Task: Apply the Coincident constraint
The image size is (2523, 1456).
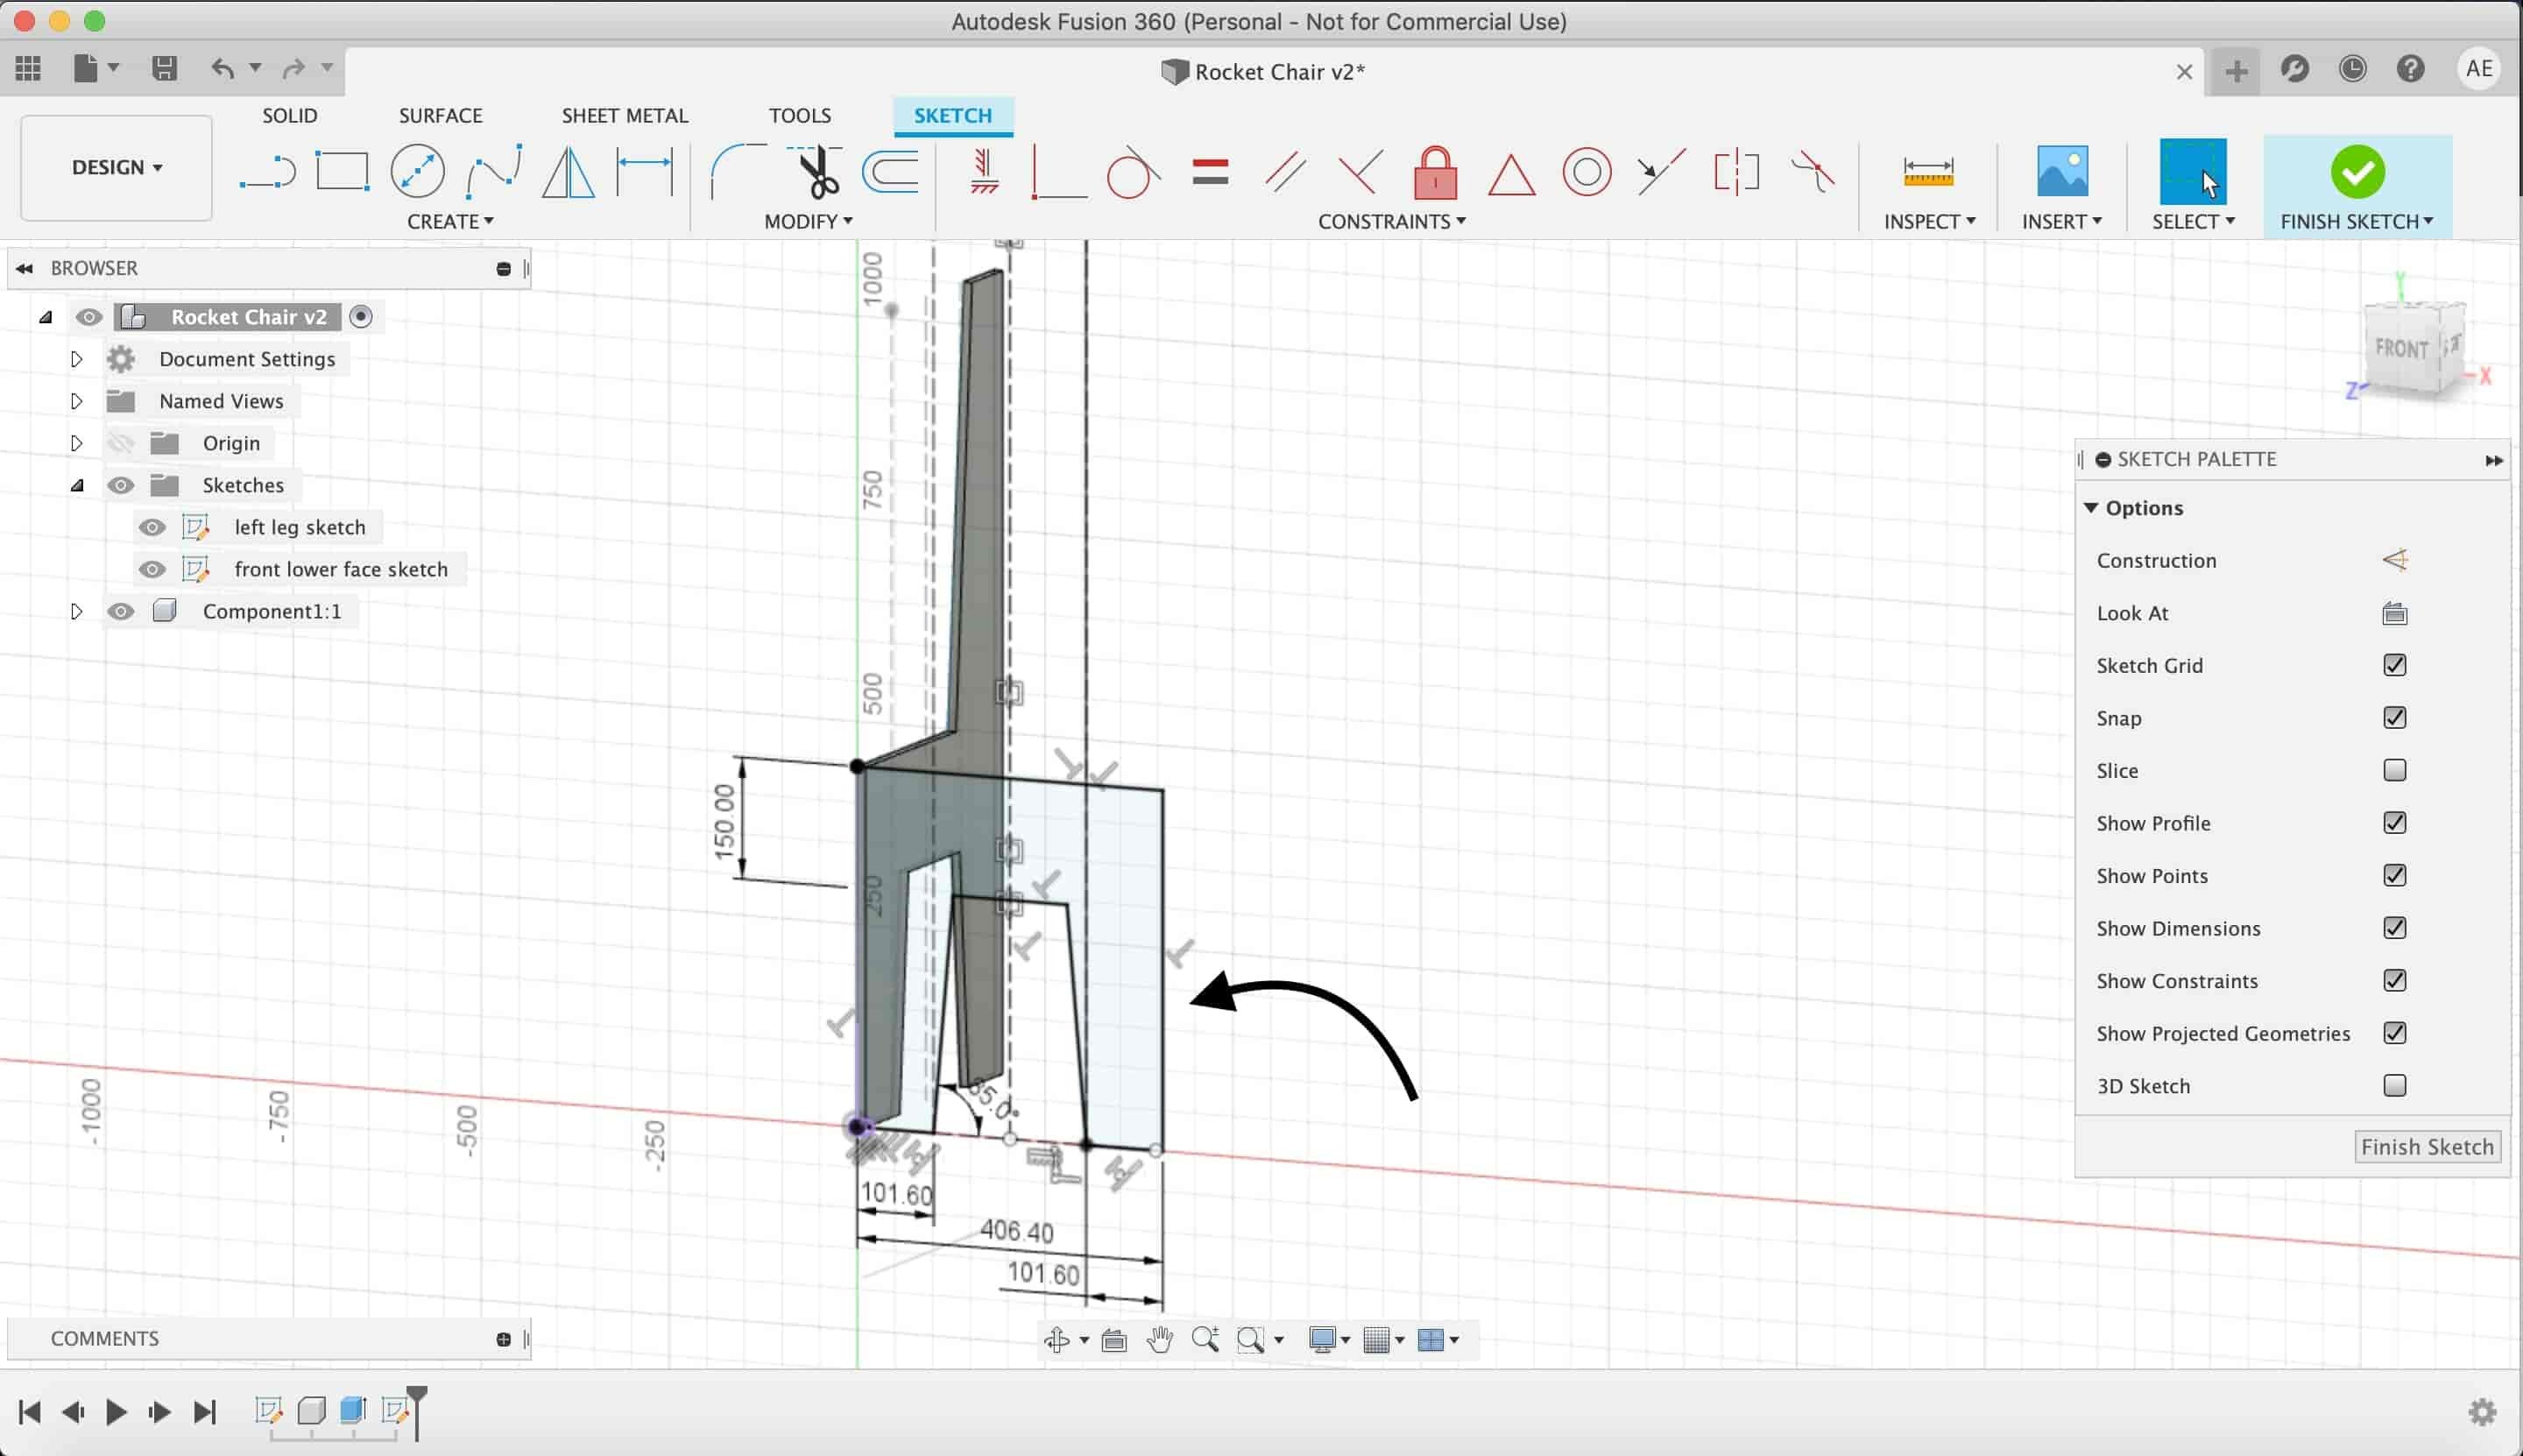Action: [1058, 172]
